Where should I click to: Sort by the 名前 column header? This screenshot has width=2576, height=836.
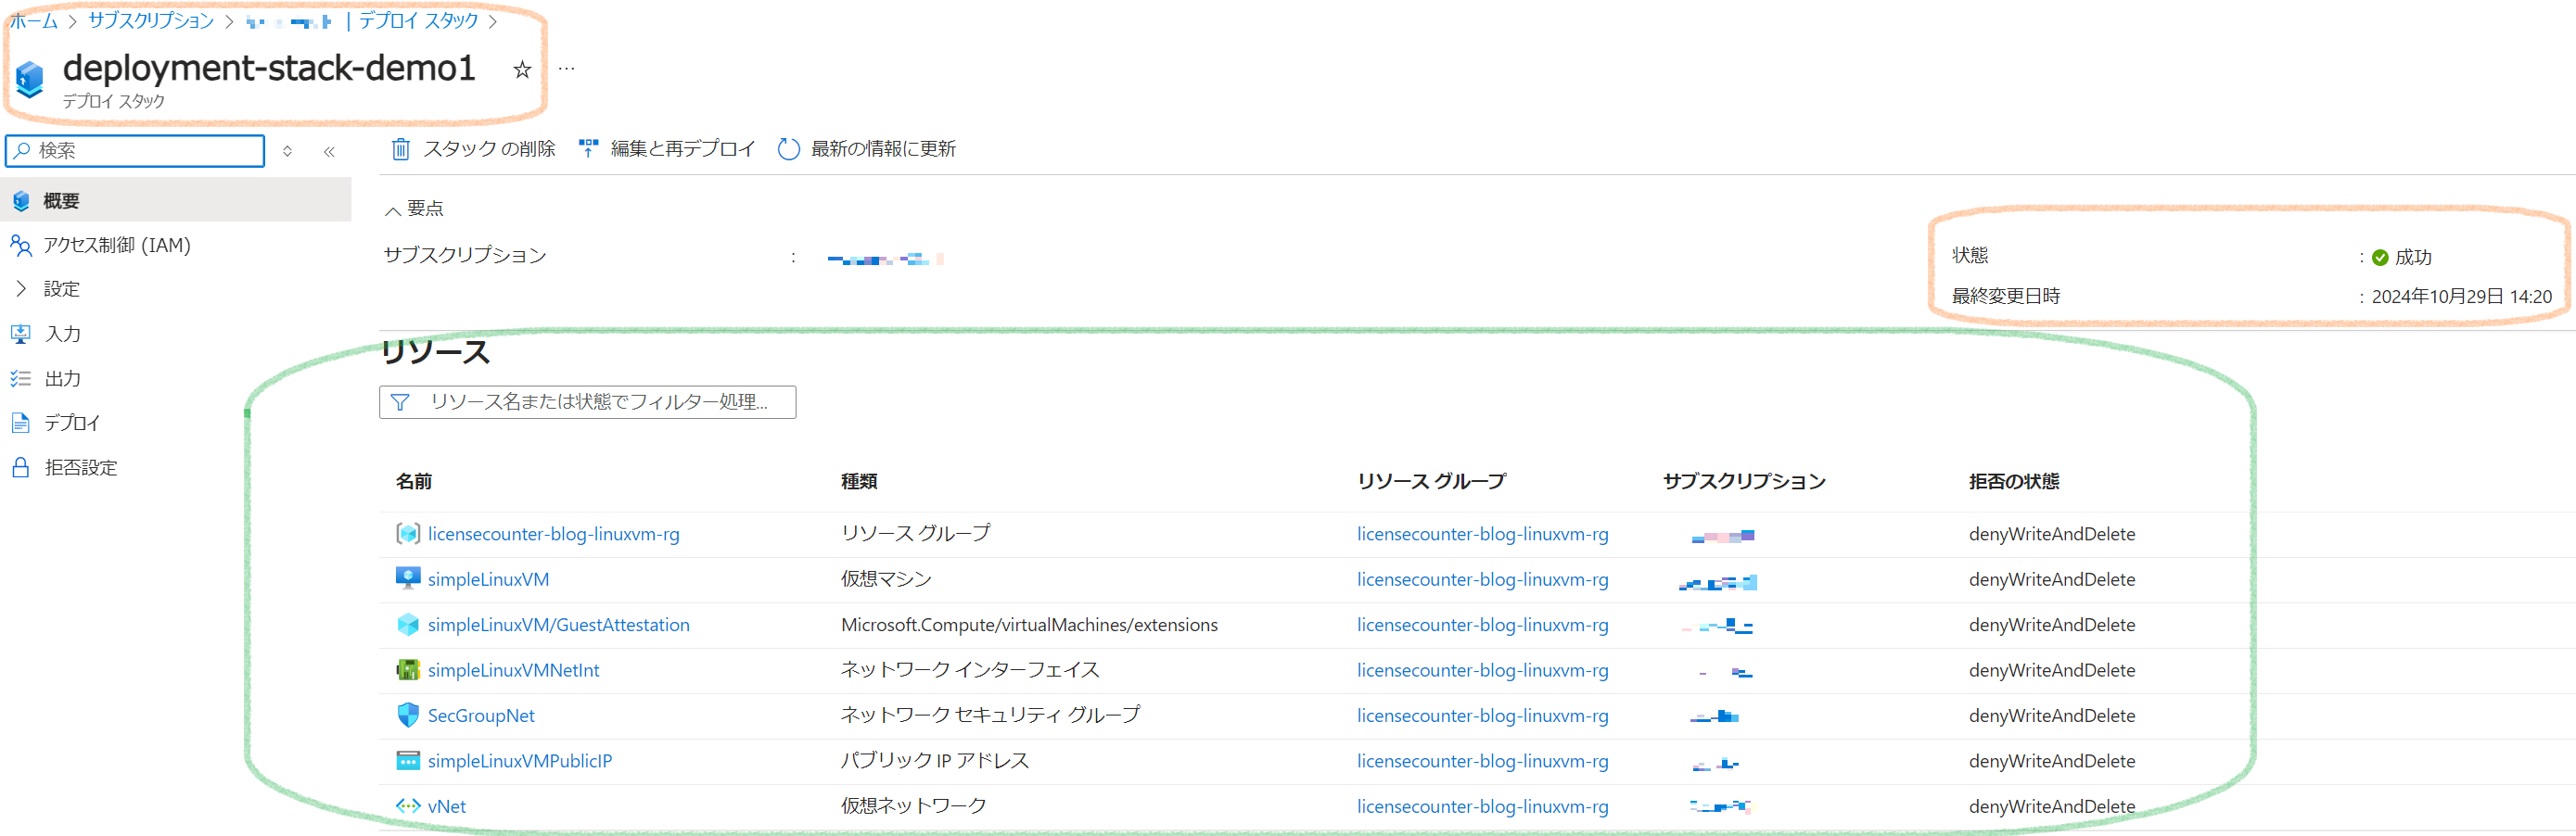[x=414, y=482]
